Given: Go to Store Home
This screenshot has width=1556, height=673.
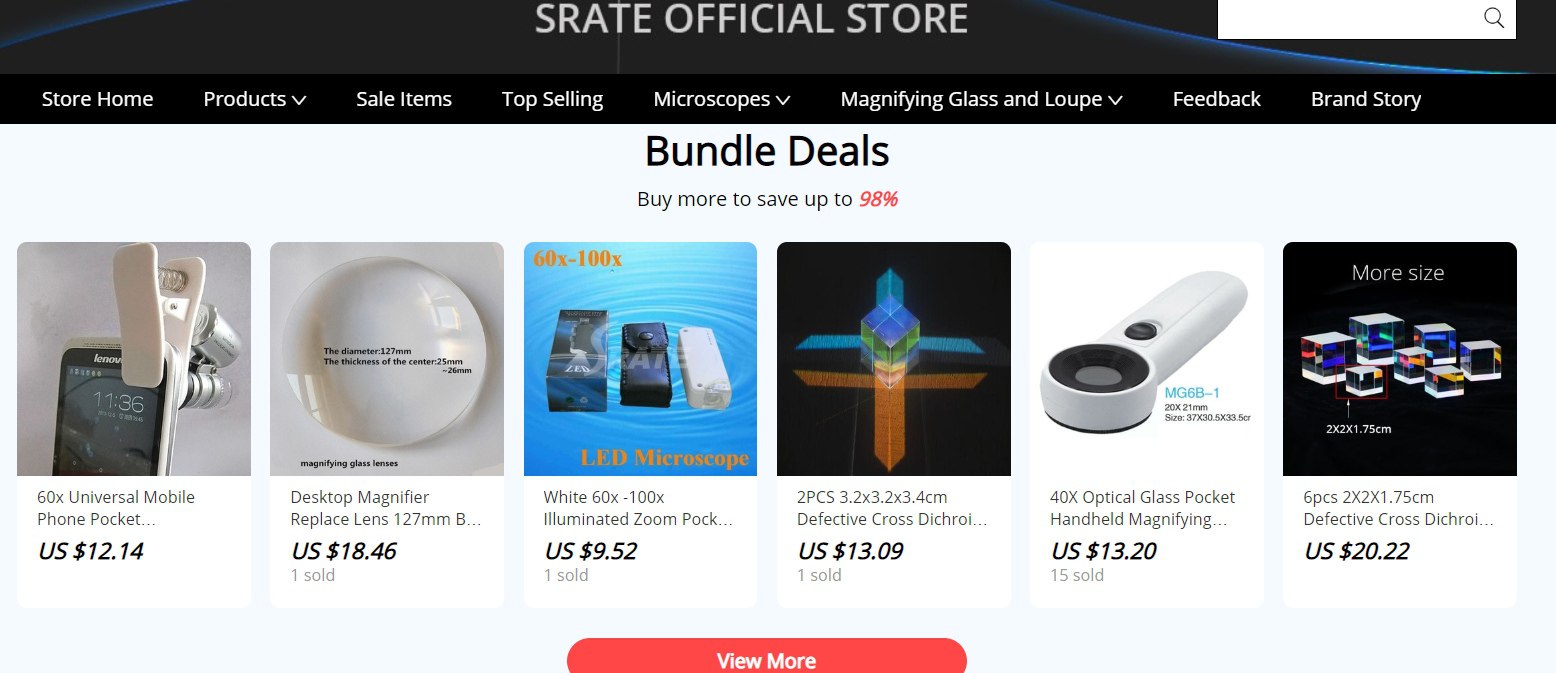Looking at the screenshot, I should pyautogui.click(x=97, y=99).
